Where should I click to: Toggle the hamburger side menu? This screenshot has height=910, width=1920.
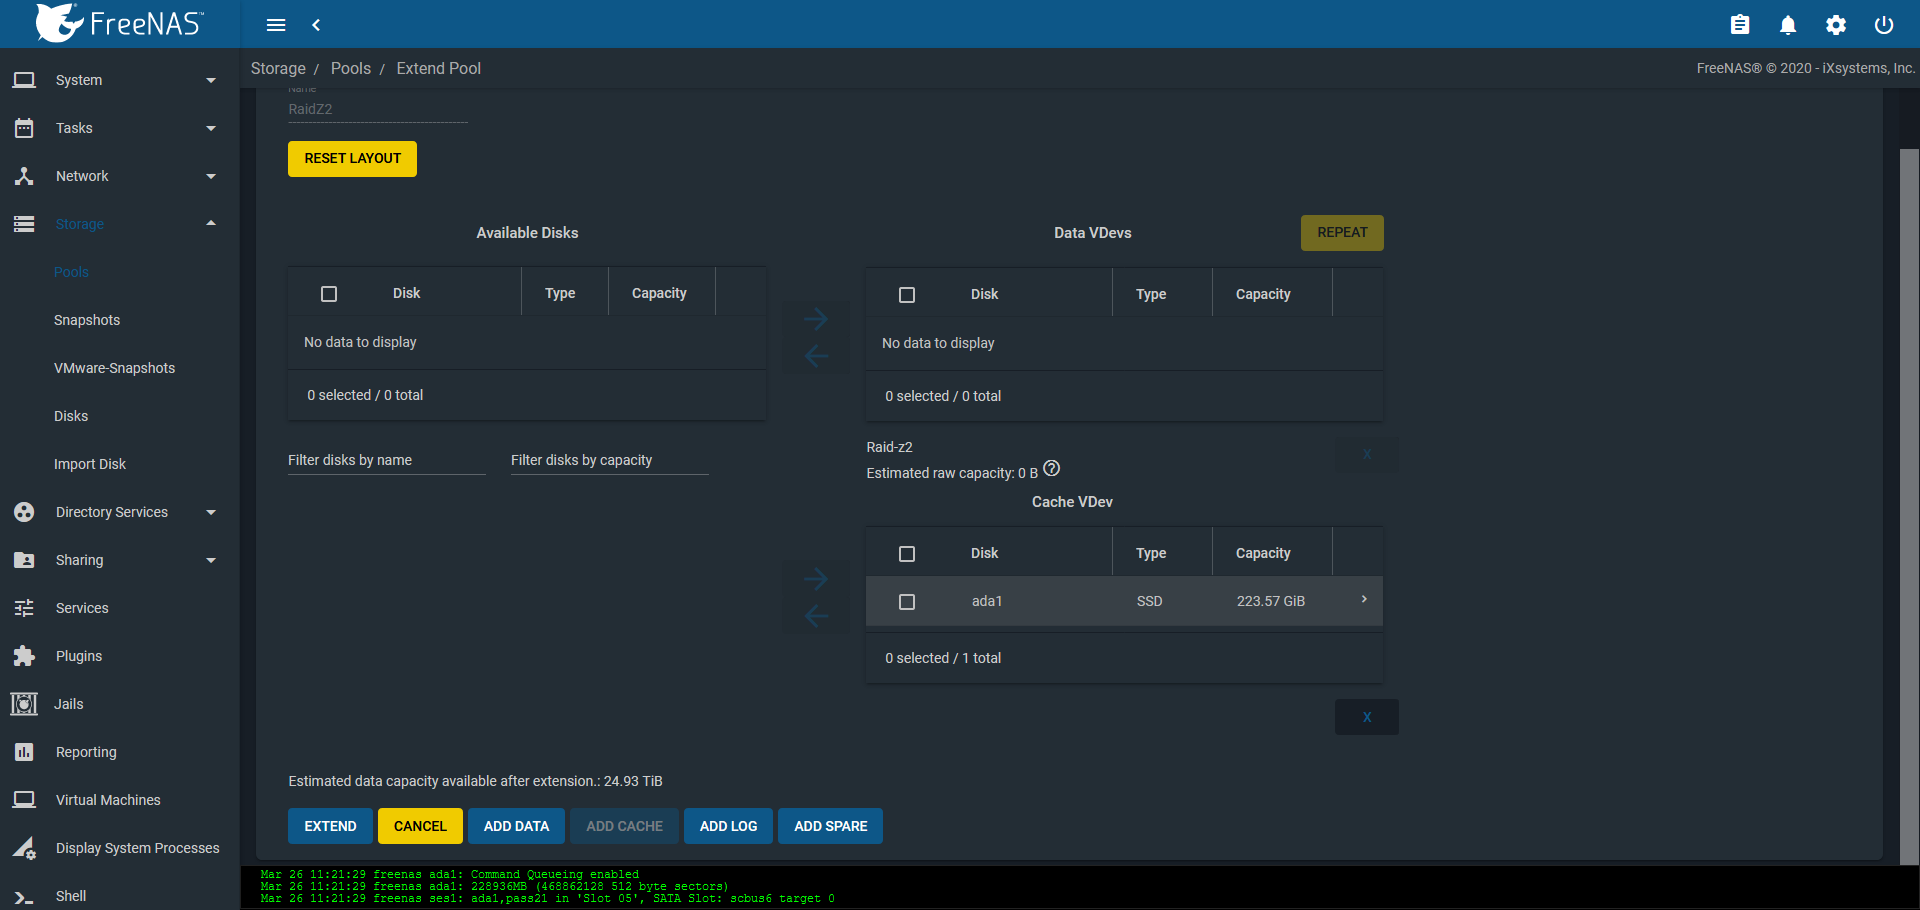tap(276, 25)
